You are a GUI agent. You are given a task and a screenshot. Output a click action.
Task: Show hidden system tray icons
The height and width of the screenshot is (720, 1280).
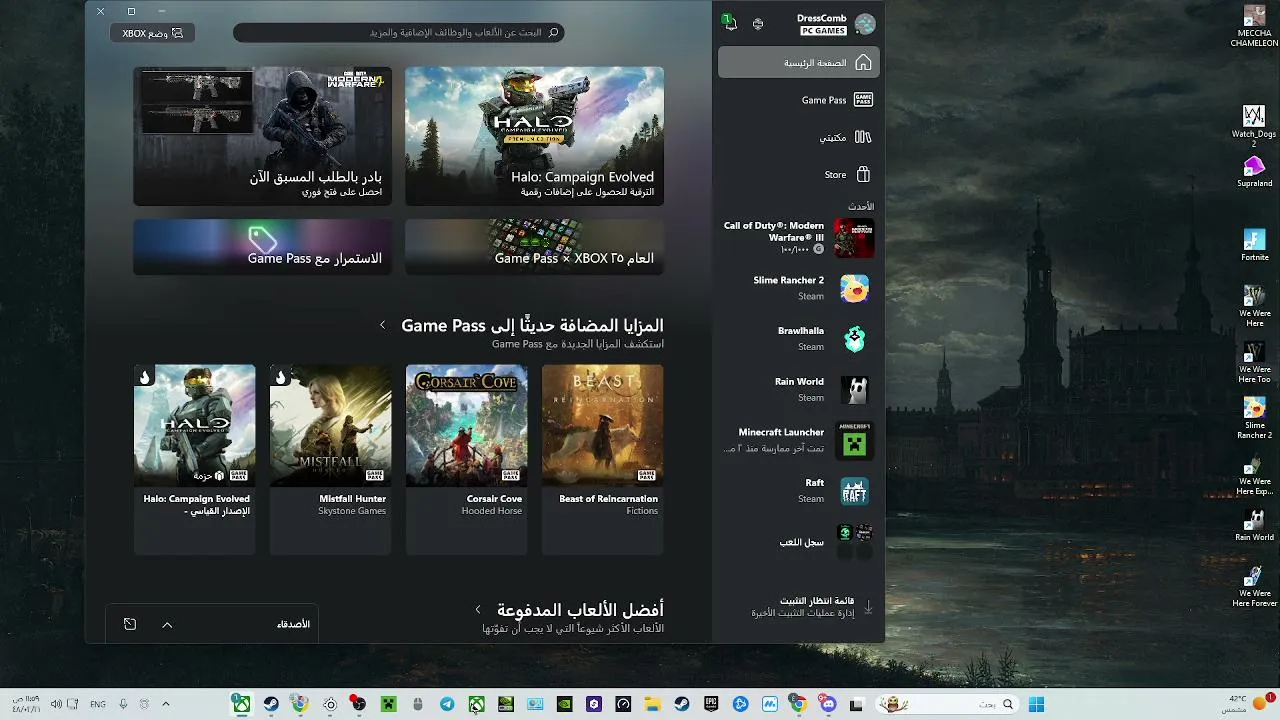click(166, 704)
